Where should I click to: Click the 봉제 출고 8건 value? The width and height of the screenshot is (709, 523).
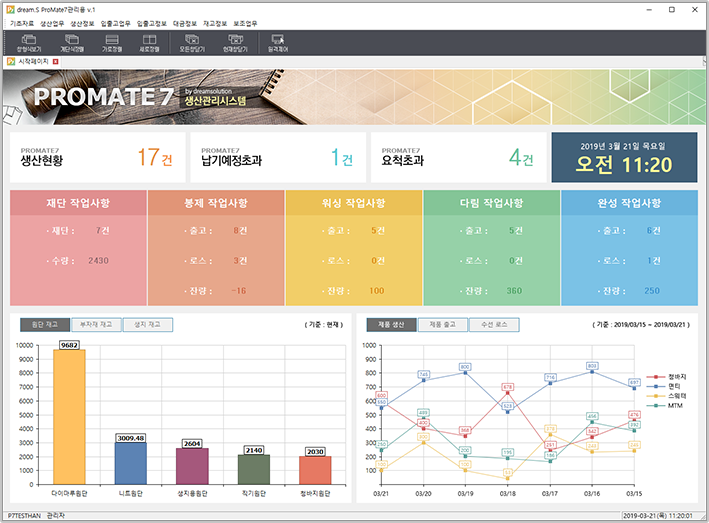(240, 231)
